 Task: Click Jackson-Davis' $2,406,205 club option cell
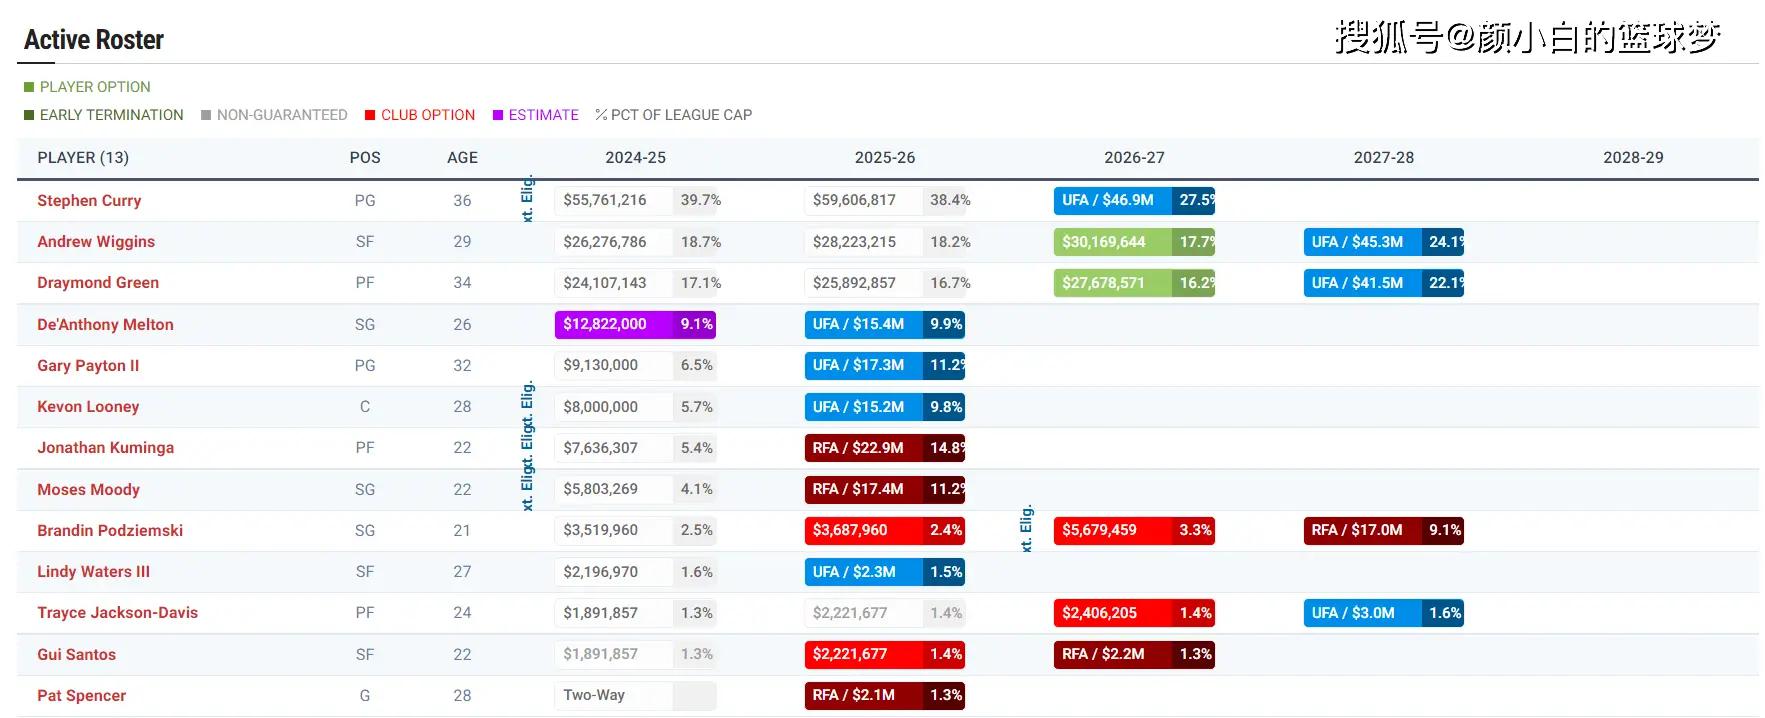click(1134, 613)
